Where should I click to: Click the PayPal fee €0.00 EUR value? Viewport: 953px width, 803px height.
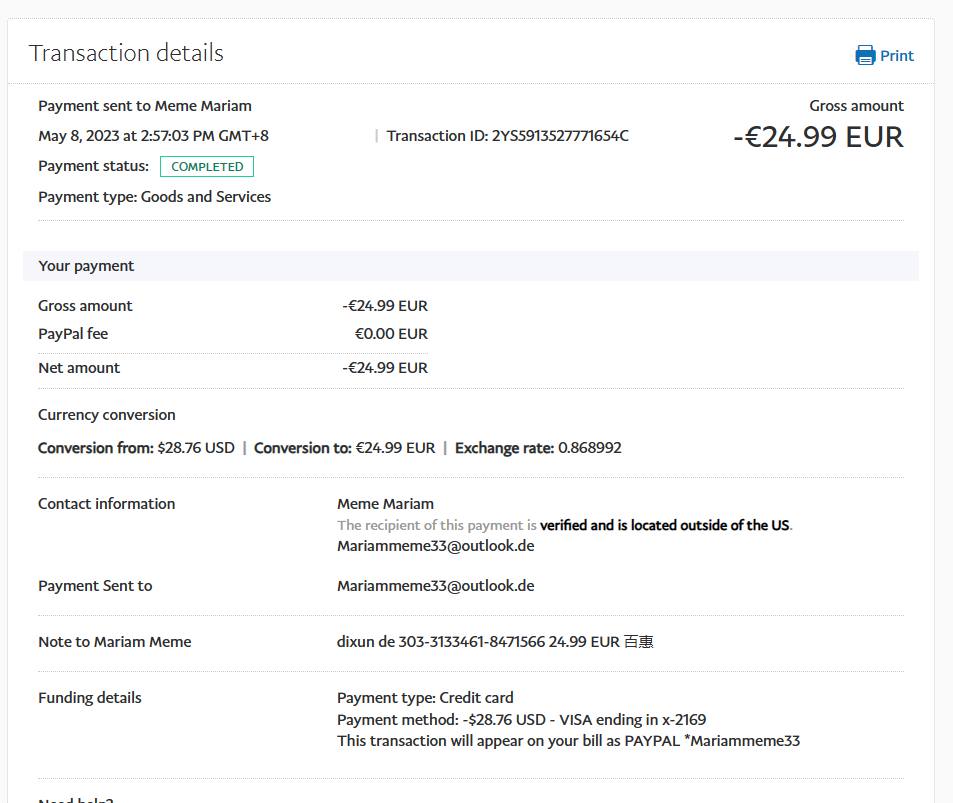(x=391, y=334)
